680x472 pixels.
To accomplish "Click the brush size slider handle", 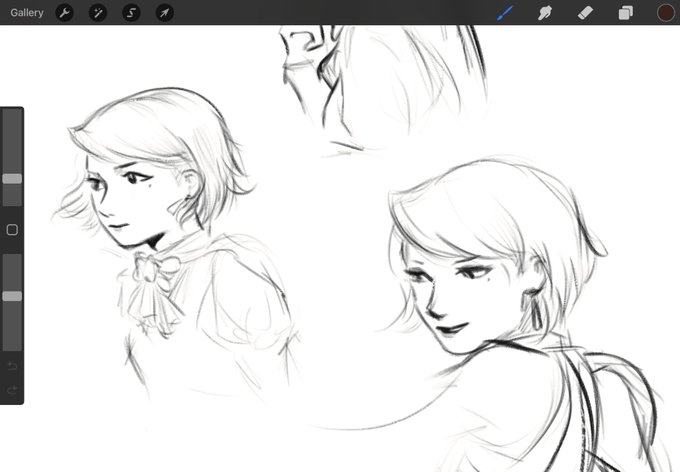I will [x=12, y=179].
